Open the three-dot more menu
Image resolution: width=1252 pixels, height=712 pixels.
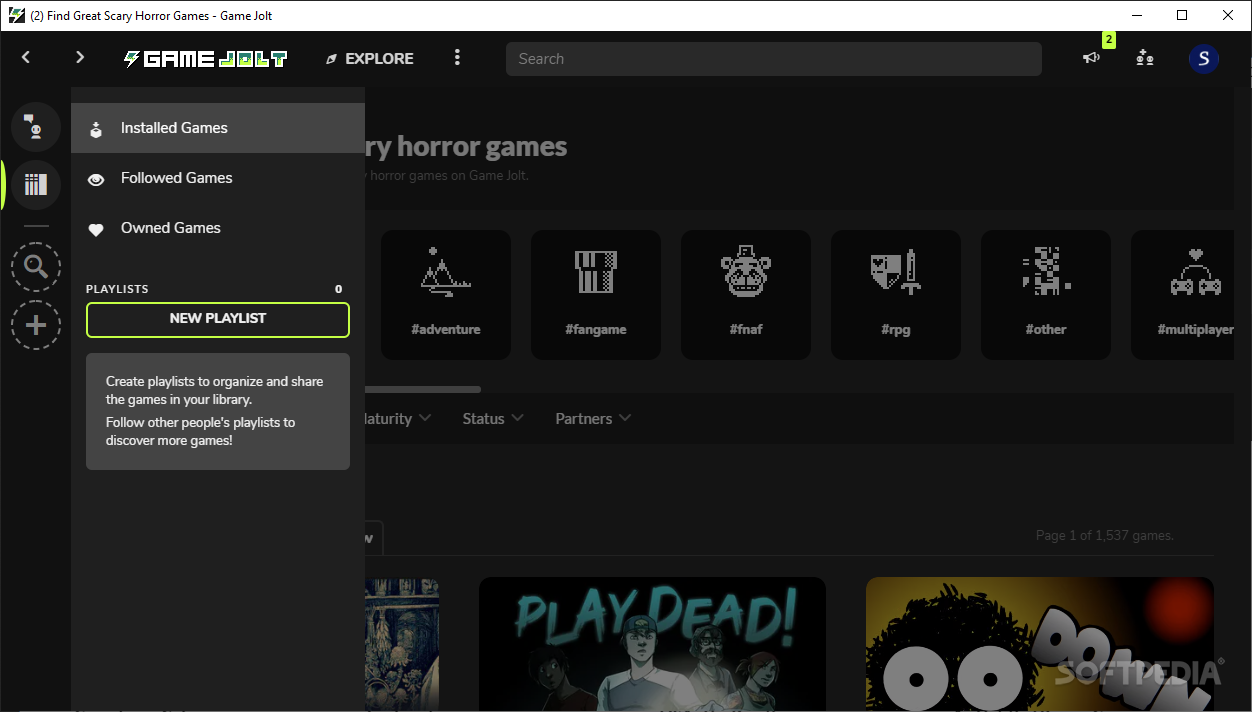tap(457, 58)
